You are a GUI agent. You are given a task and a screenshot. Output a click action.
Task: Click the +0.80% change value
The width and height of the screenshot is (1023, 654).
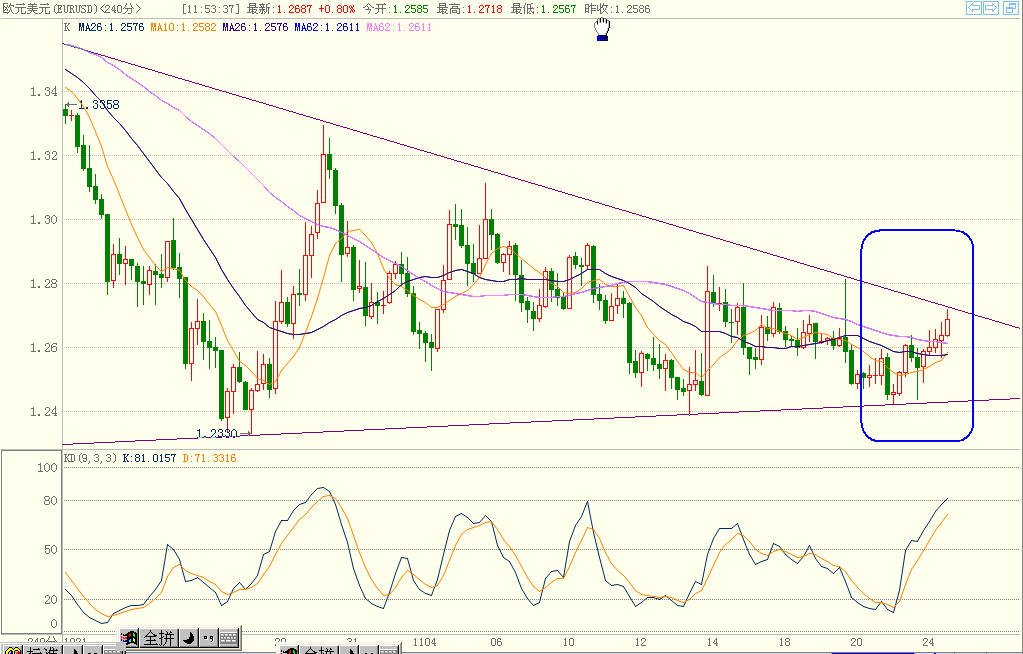(337, 9)
